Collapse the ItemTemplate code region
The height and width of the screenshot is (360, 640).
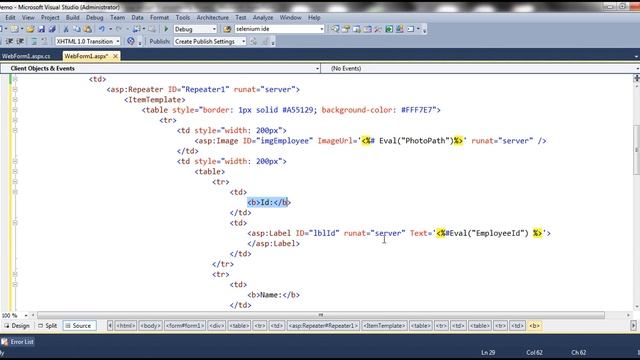[x=15, y=100]
